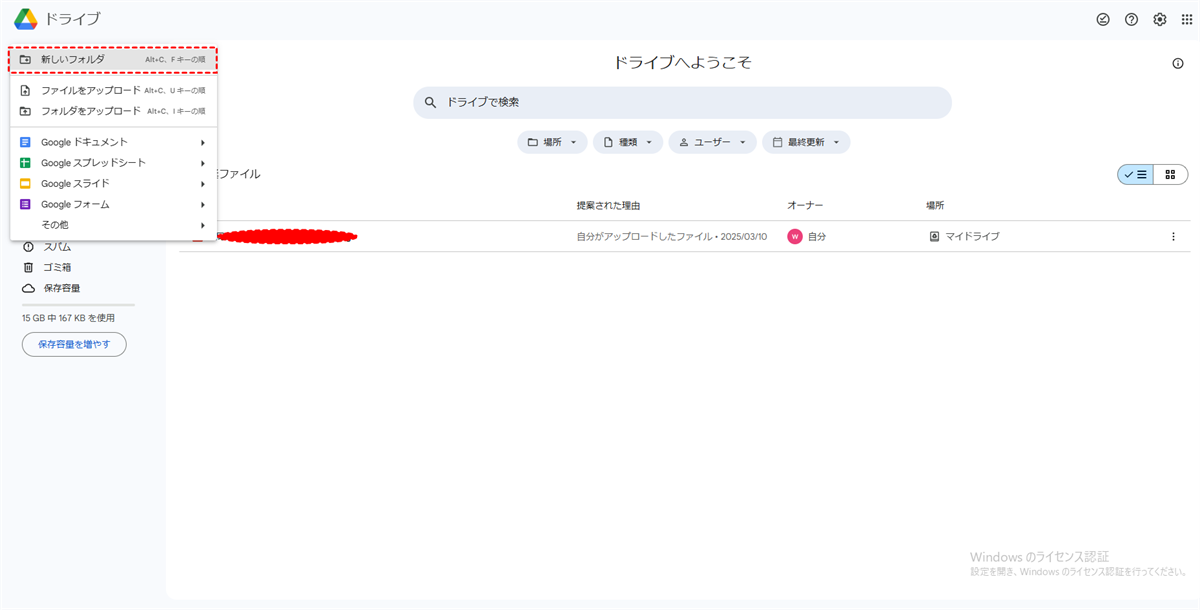The width and height of the screenshot is (1200, 610).
Task: Open the settings gear icon
Action: coord(1159,19)
